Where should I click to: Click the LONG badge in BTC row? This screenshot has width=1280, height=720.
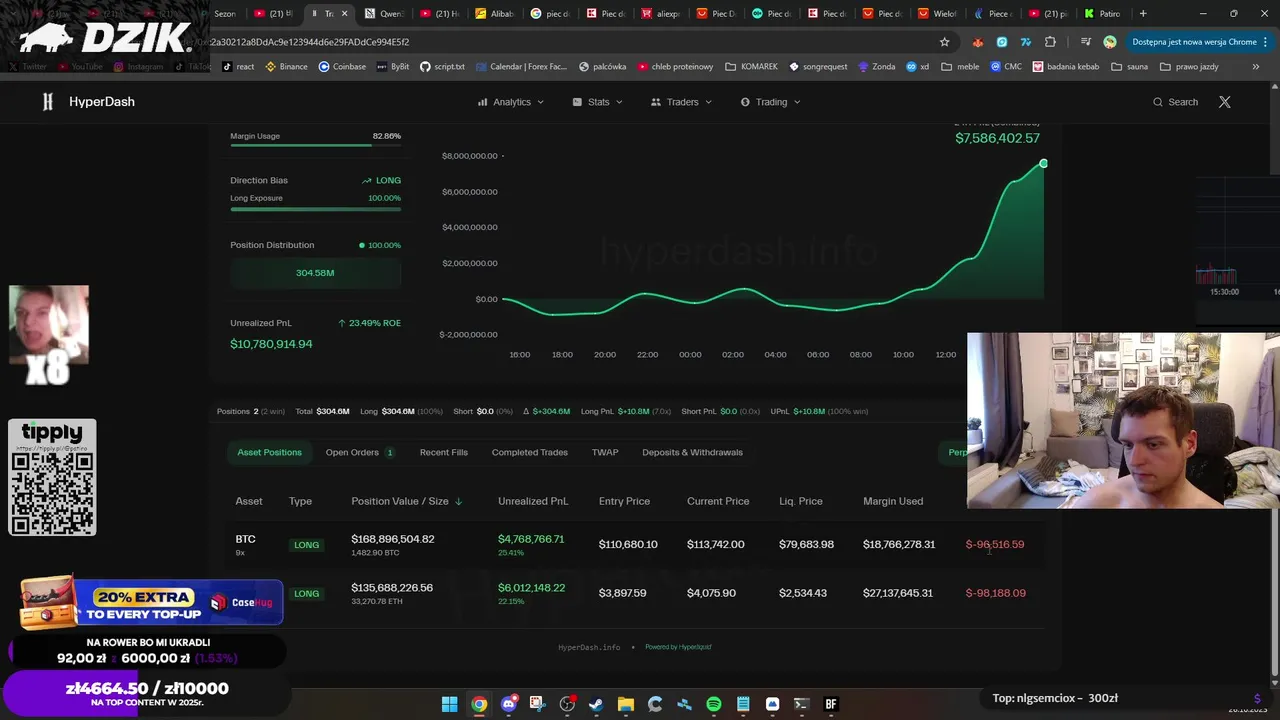pyautogui.click(x=306, y=545)
